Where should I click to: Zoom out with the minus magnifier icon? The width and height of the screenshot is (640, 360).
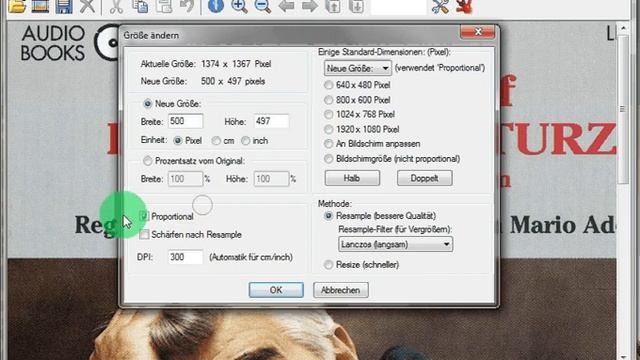coord(262,6)
